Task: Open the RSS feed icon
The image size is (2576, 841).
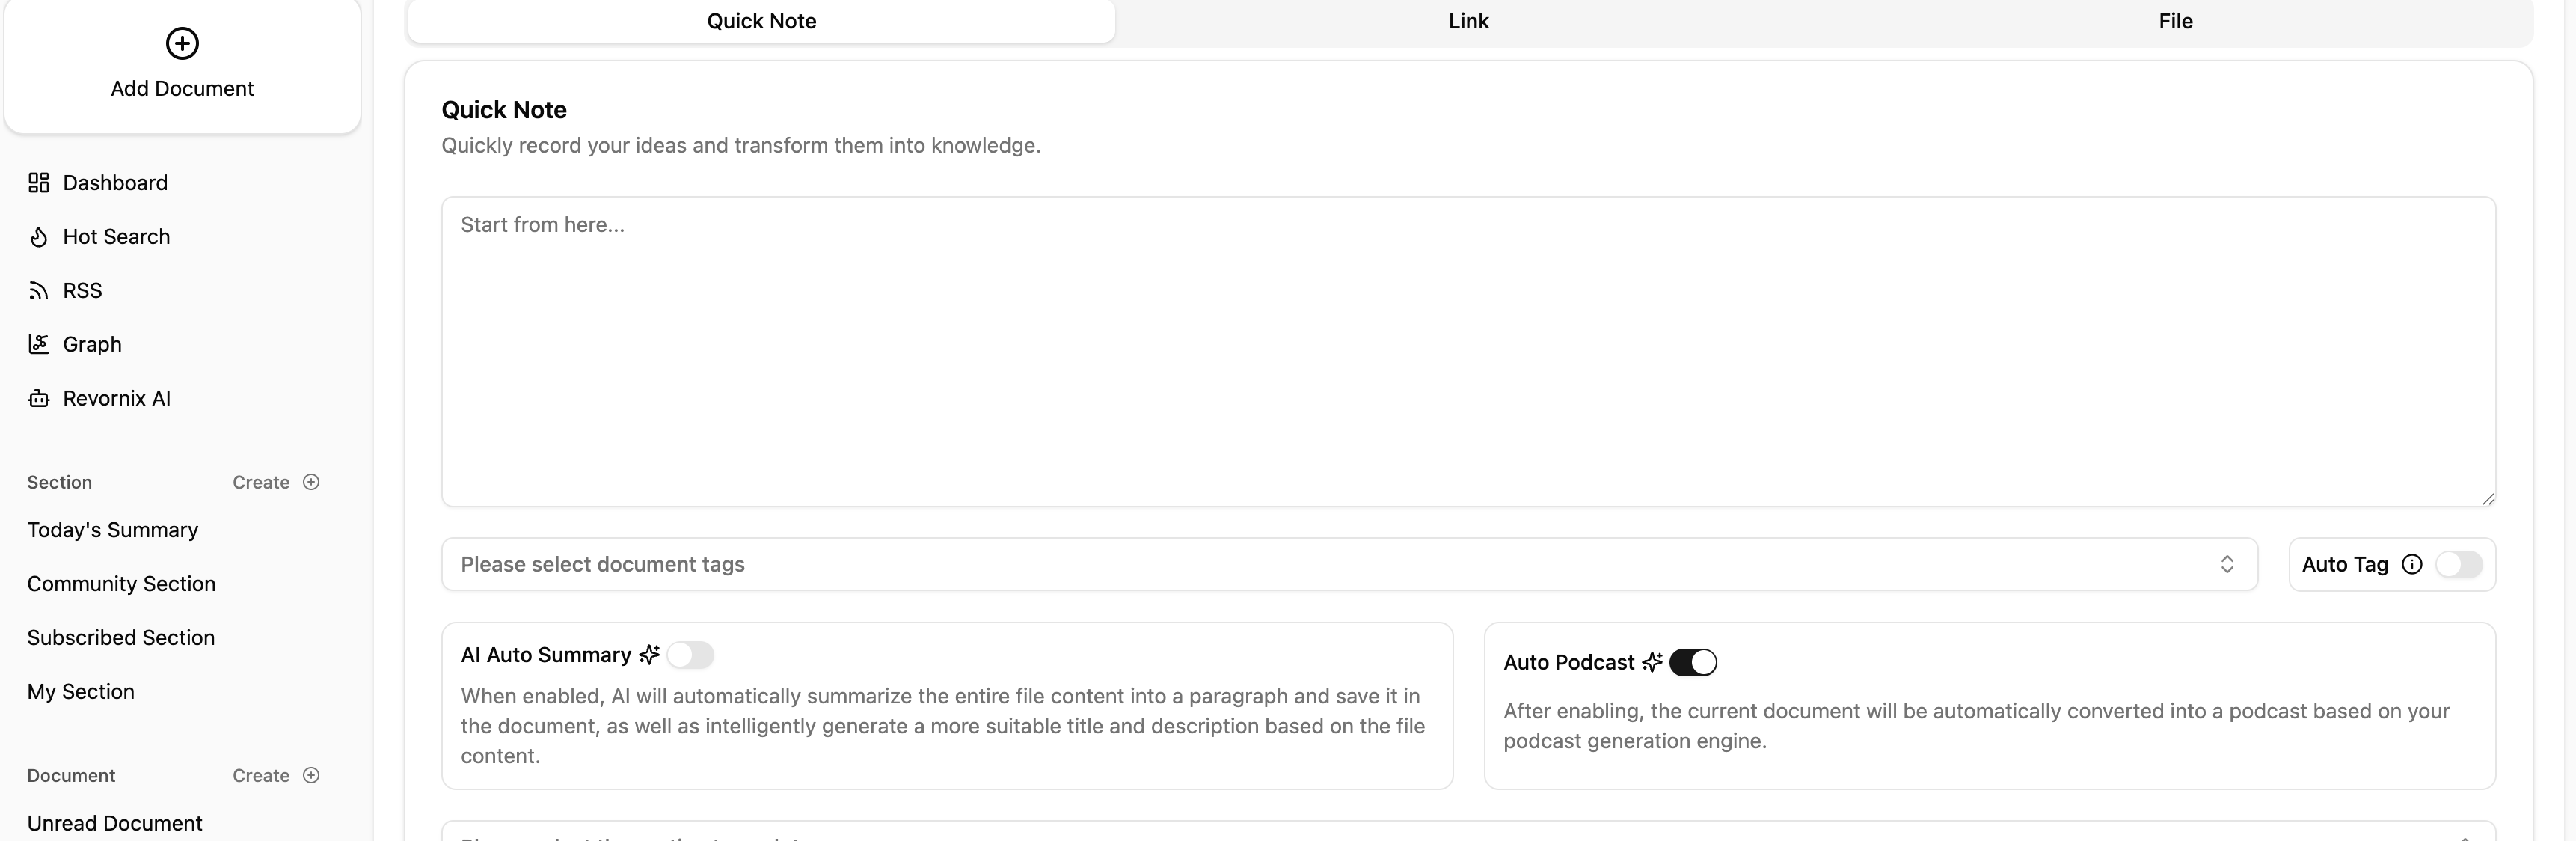Action: (x=39, y=291)
